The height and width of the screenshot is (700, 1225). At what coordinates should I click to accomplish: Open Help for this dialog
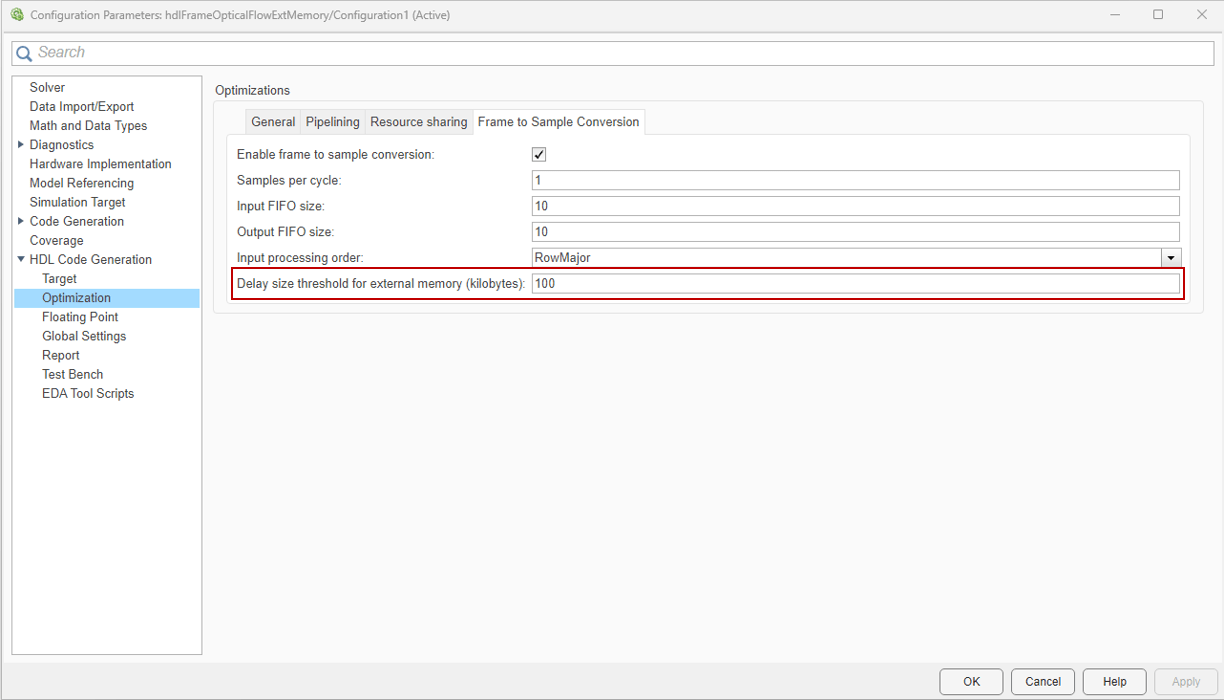(x=1114, y=682)
